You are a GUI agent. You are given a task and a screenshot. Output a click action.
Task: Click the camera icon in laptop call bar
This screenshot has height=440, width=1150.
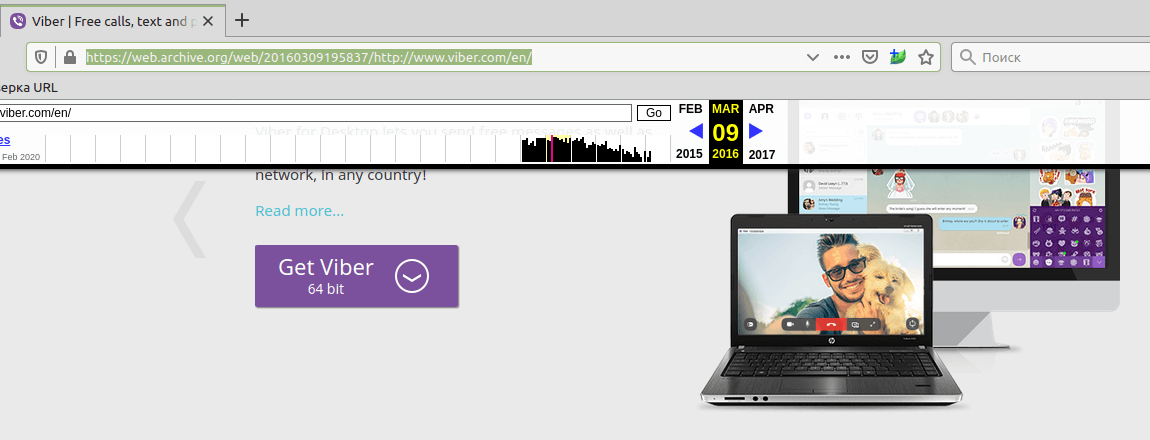click(791, 323)
